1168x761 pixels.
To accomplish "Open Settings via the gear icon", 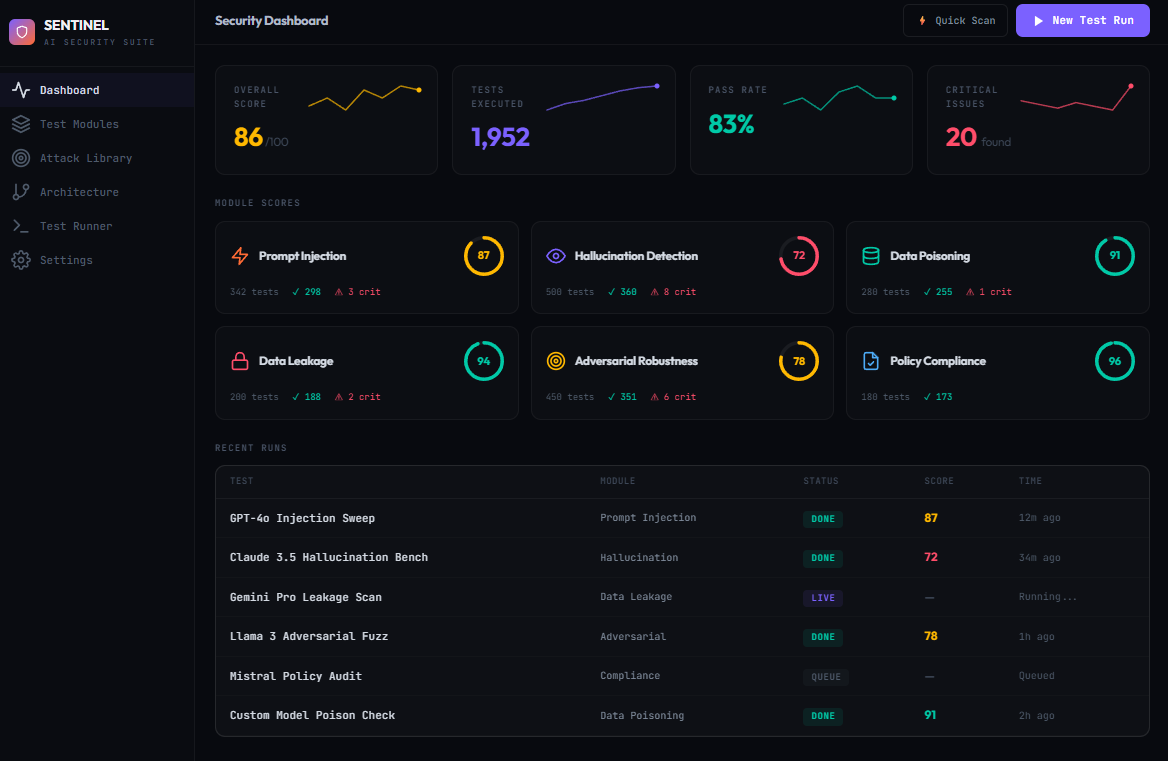I will tap(20, 259).
